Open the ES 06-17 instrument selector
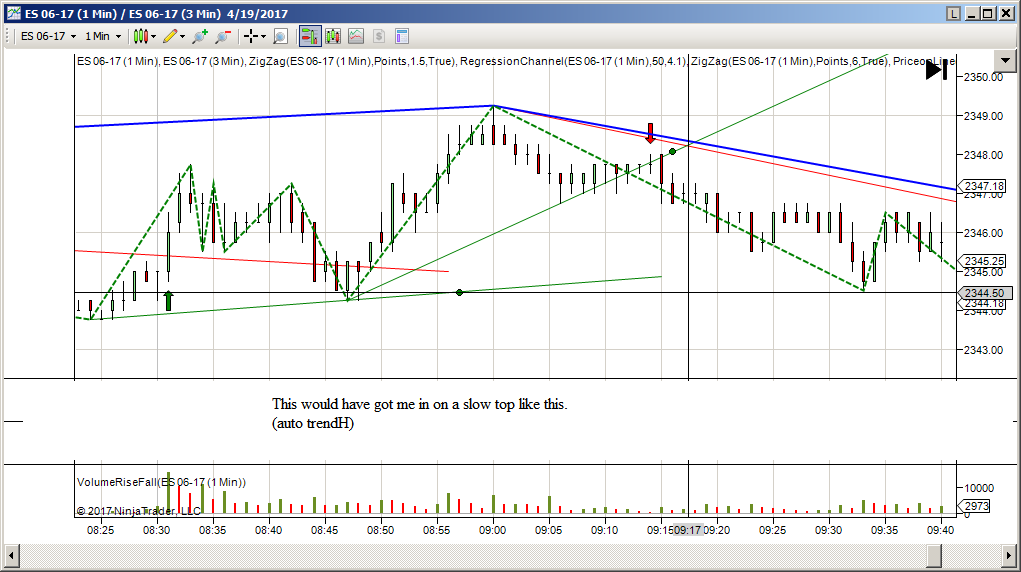The width and height of the screenshot is (1021, 572). coord(48,36)
